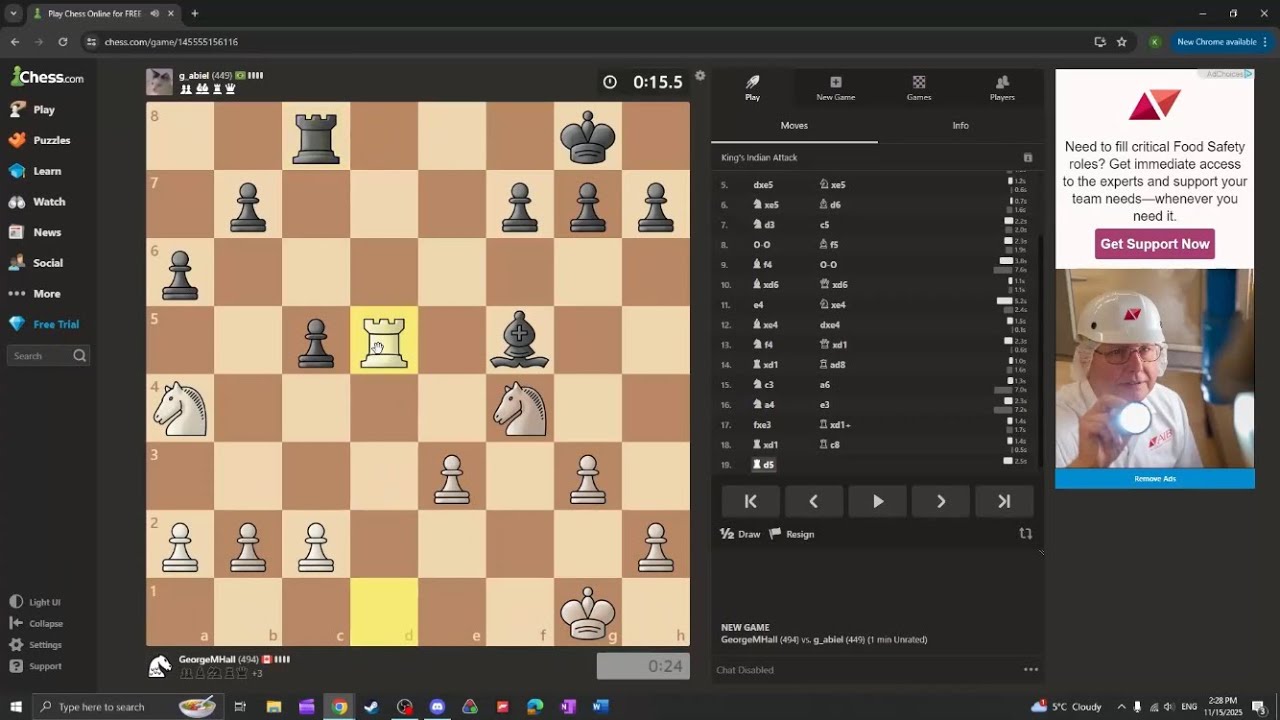
Task: Open Chrome profile avatar
Action: click(x=1155, y=42)
